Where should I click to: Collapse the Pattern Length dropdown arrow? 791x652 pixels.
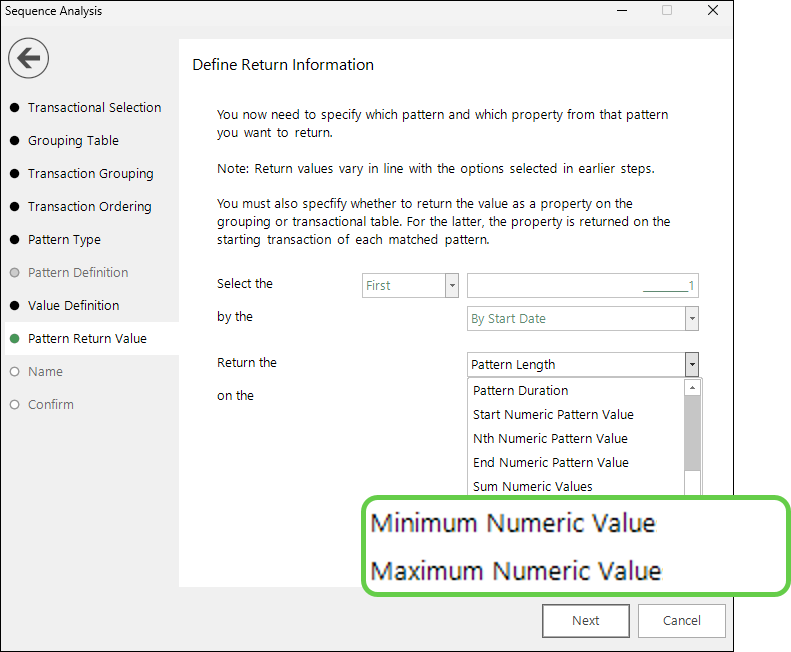click(692, 364)
